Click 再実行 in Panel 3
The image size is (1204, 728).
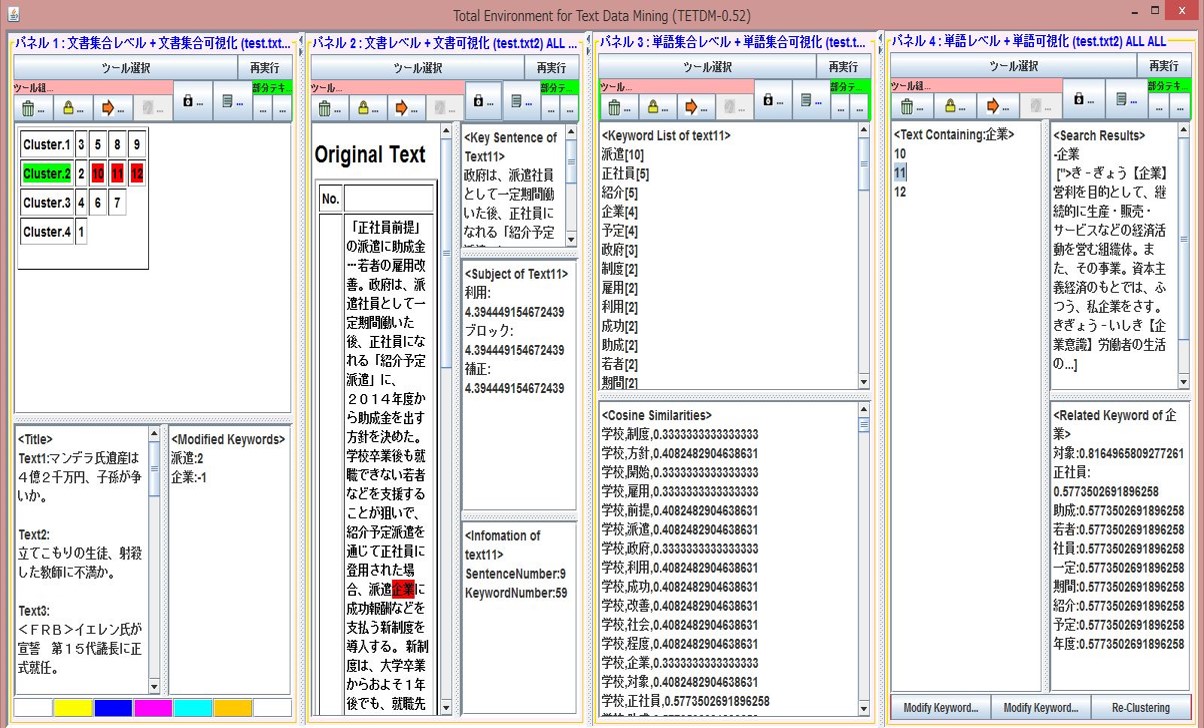coord(844,68)
